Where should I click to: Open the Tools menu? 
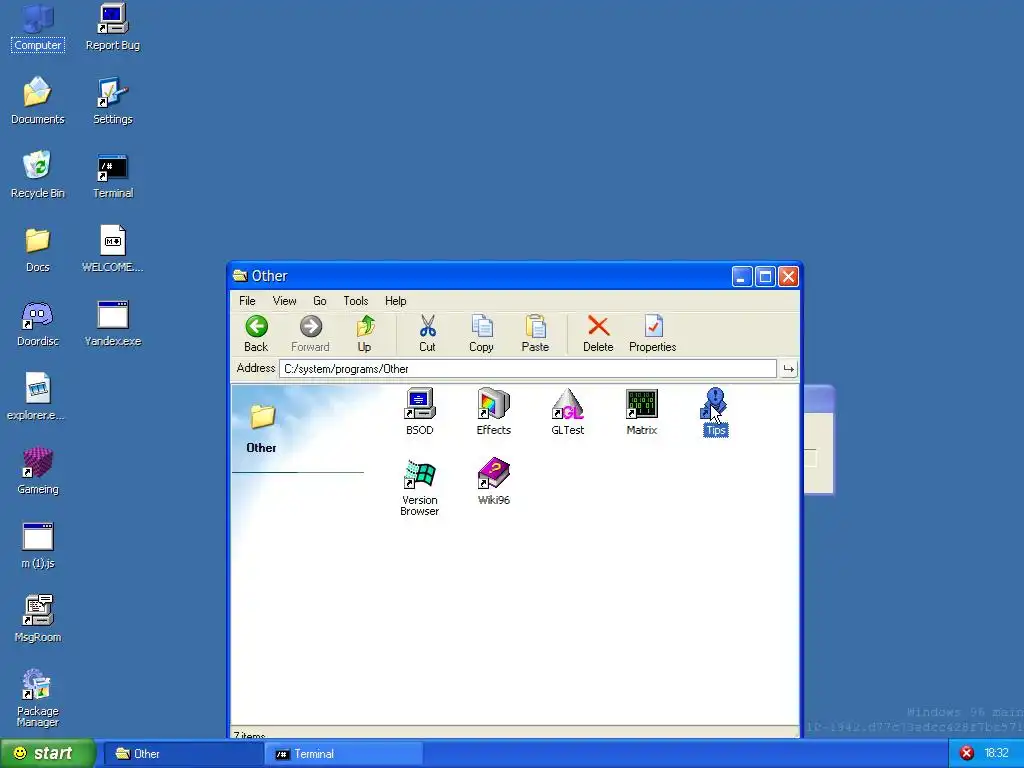click(x=356, y=301)
